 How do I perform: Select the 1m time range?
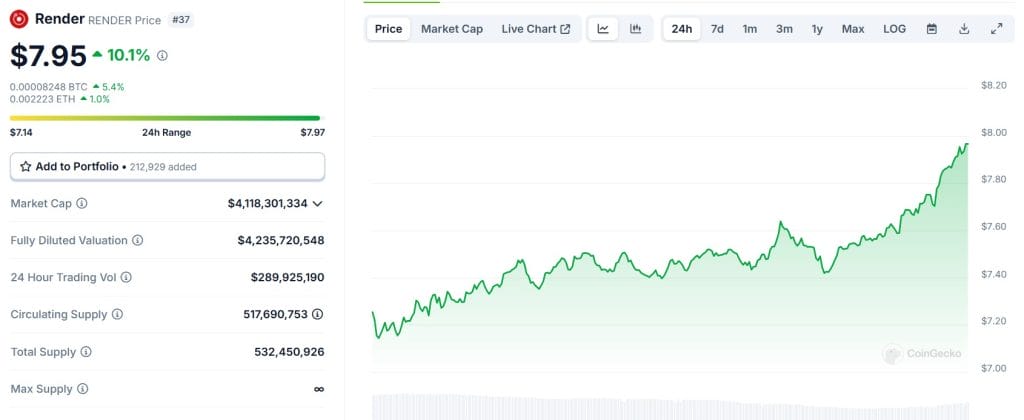click(x=750, y=29)
